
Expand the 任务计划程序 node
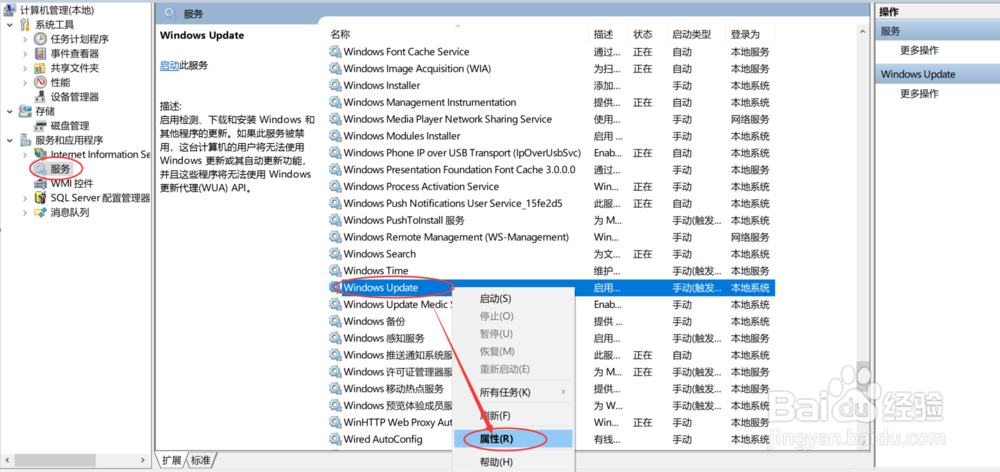coord(25,39)
